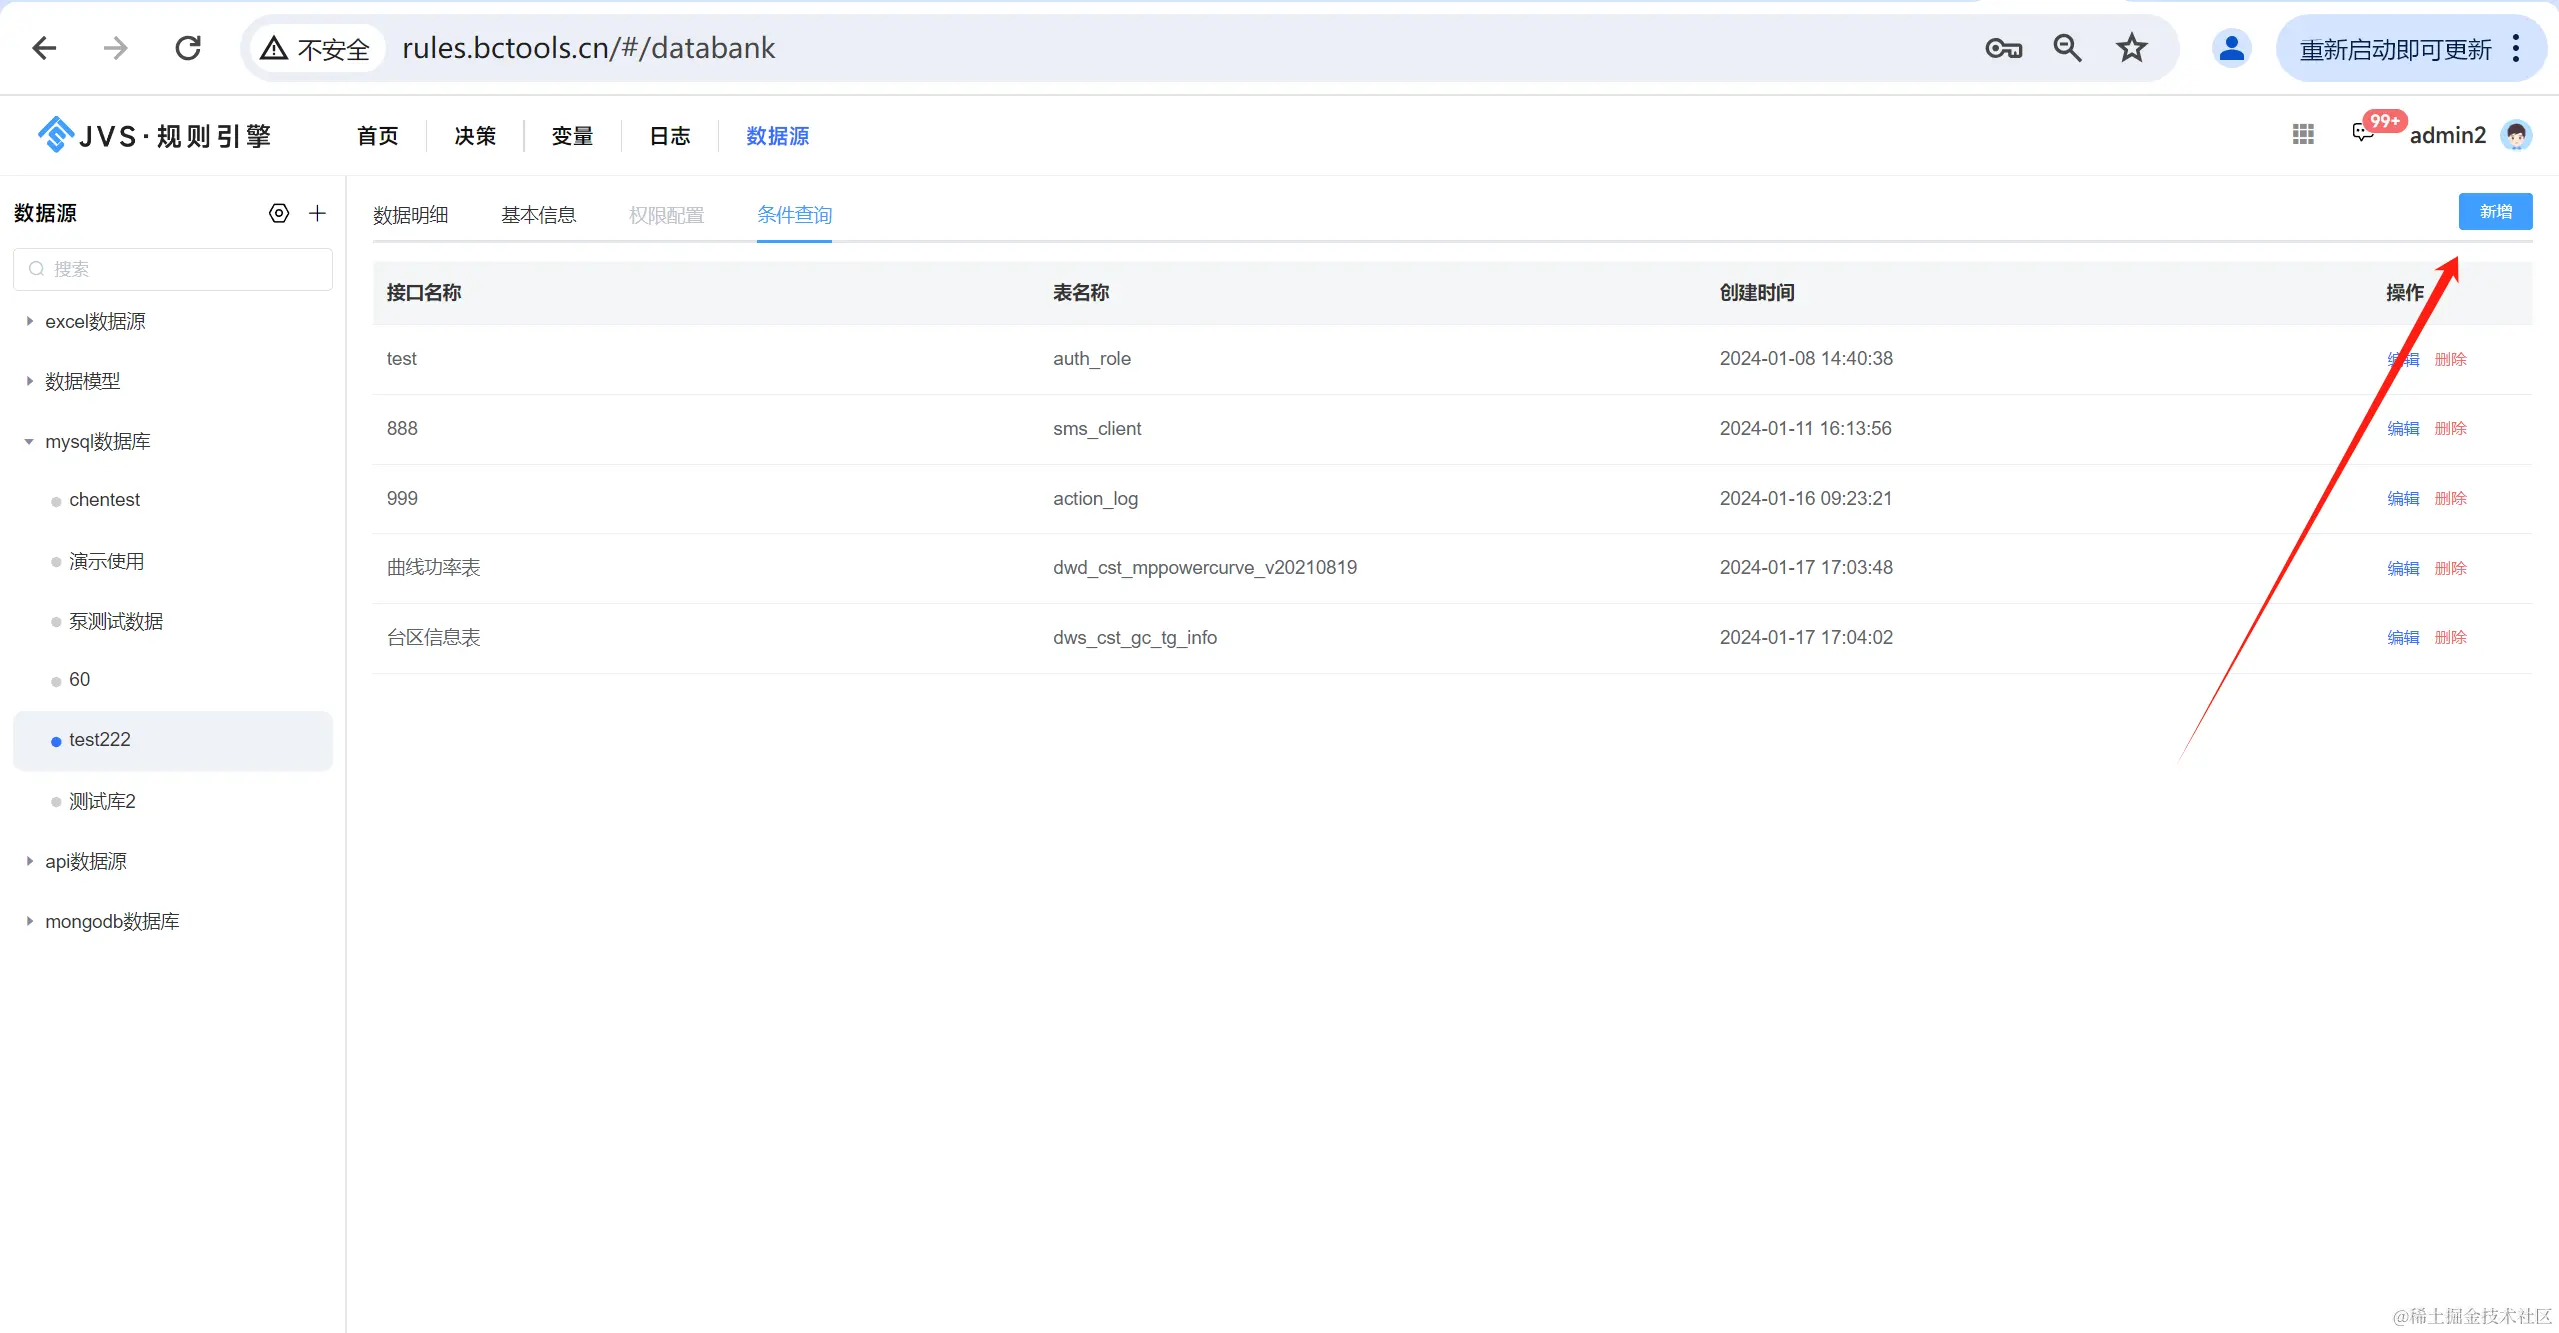Click the plus icon to add data source

coord(318,213)
